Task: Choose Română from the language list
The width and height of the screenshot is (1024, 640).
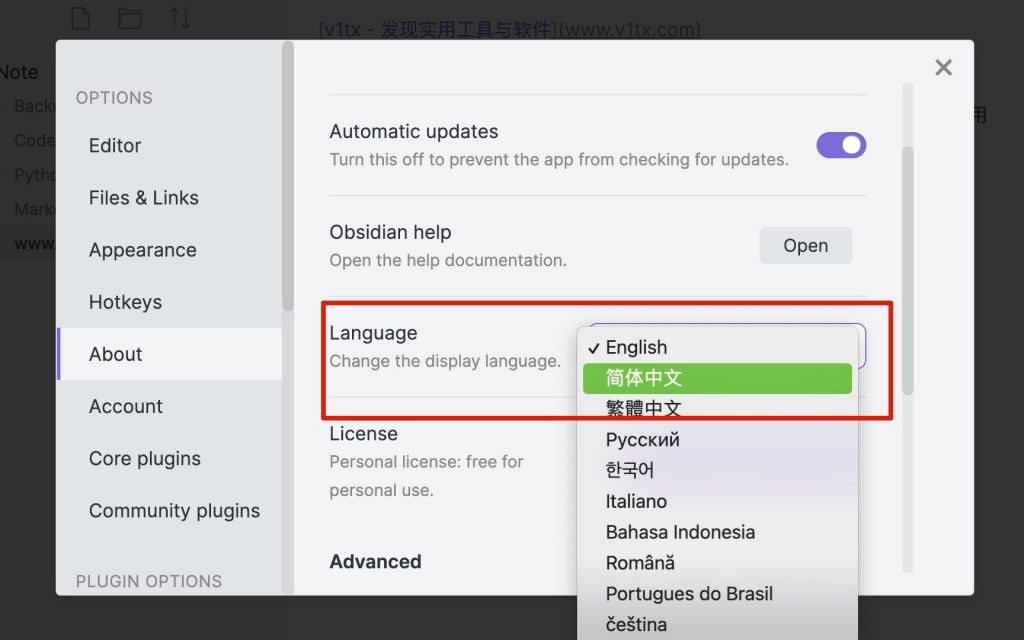Action: tap(717, 563)
